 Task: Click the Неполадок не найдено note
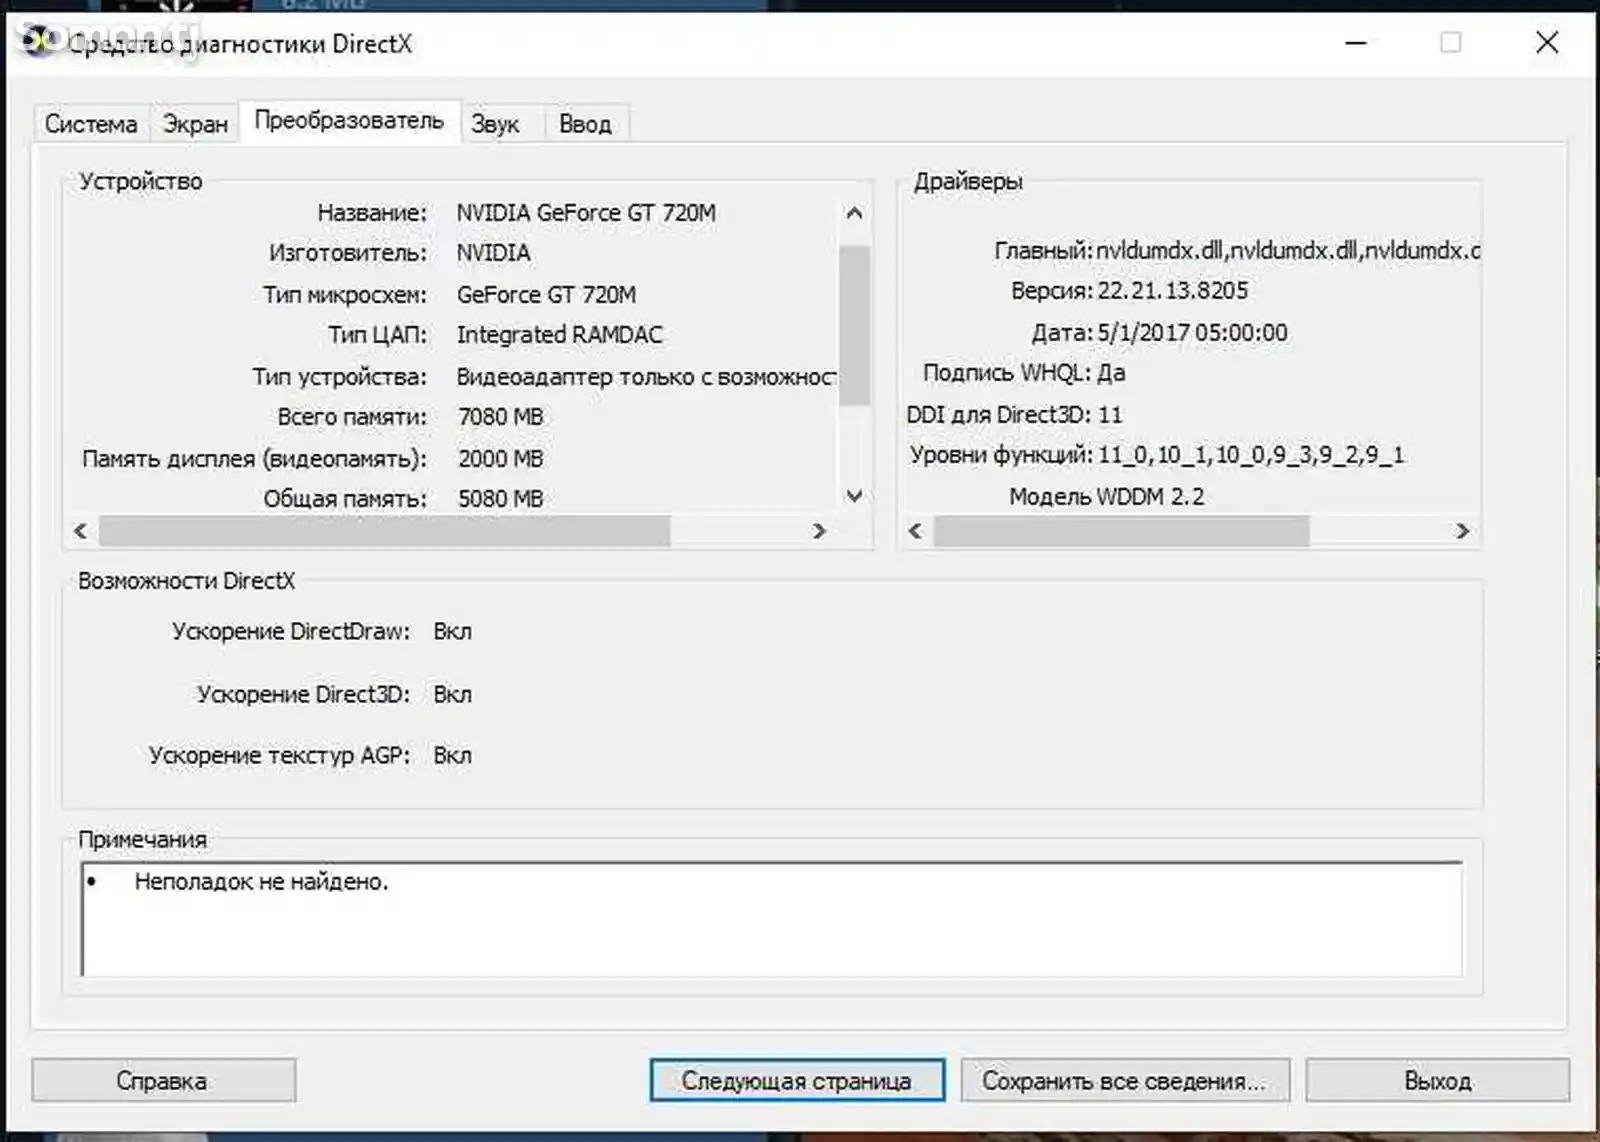click(261, 882)
